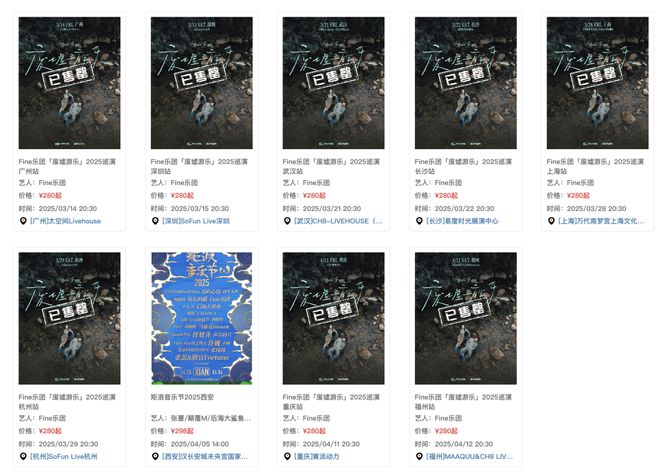The height and width of the screenshot is (473, 660).
Task: Open the [广州]太空间Livehouse venue link
Action: coord(66,221)
